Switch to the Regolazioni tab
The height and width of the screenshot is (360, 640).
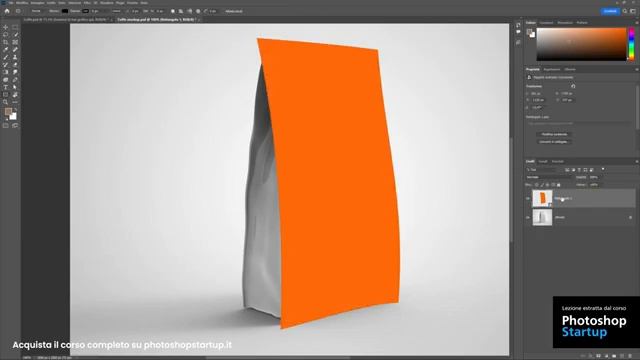[552, 70]
